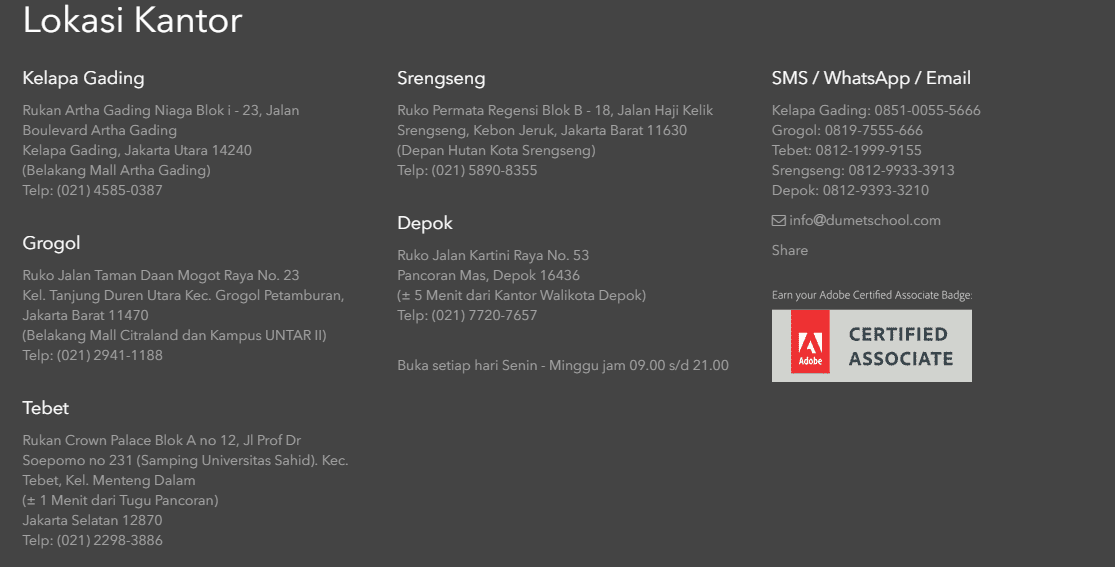Tap Tebet WhatsApp number 0812-1999-9155
The height and width of the screenshot is (567, 1115).
click(x=868, y=151)
